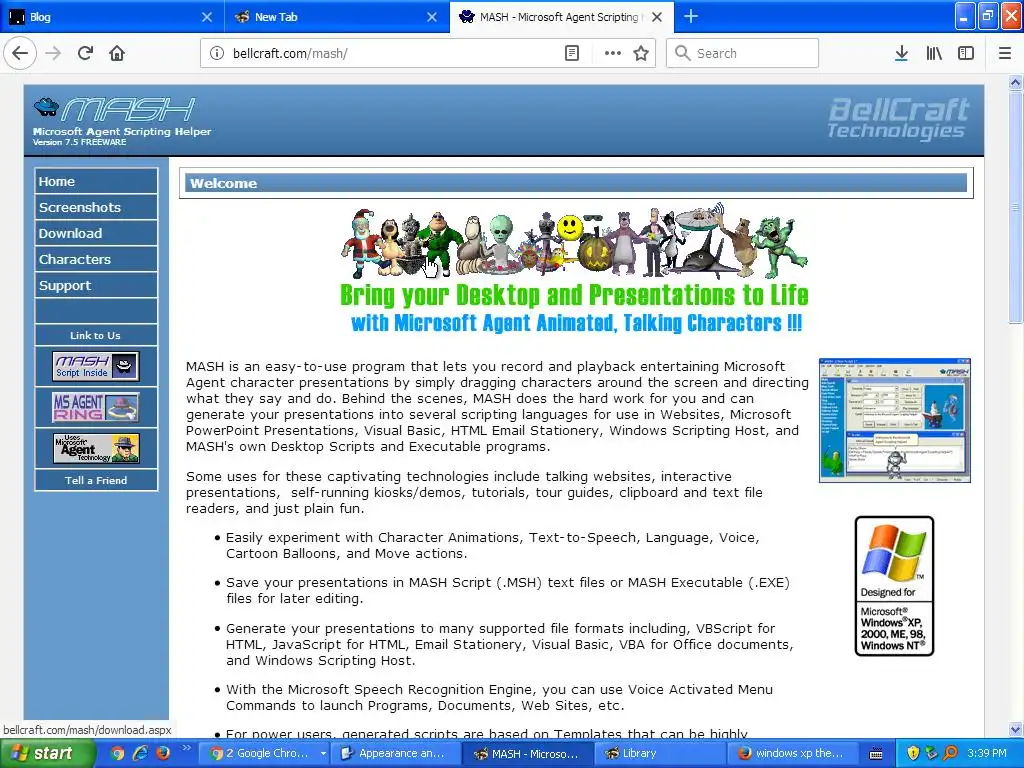Click the browser forward arrow
1024x768 pixels.
[x=54, y=54]
